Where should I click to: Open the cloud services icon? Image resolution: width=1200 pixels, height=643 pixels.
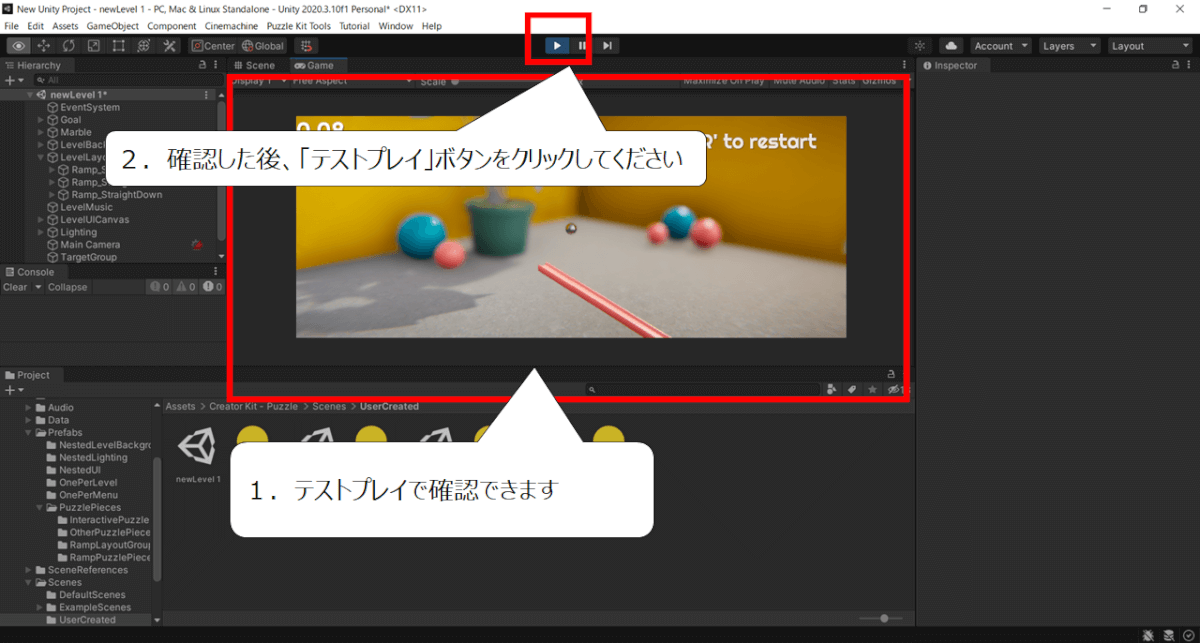950,46
